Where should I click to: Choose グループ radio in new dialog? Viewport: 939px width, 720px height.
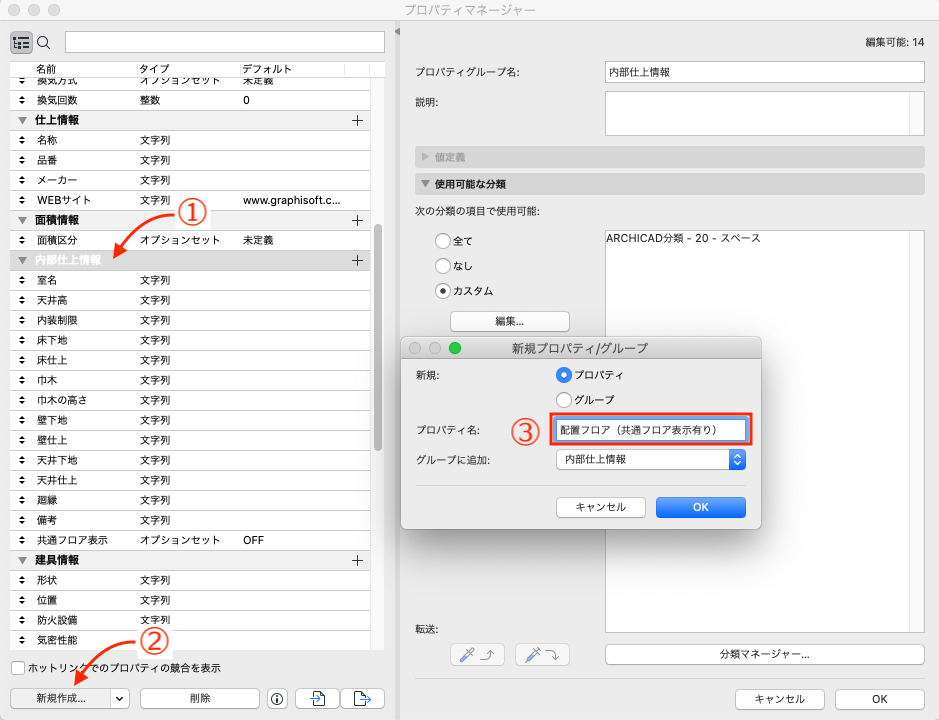click(x=564, y=400)
